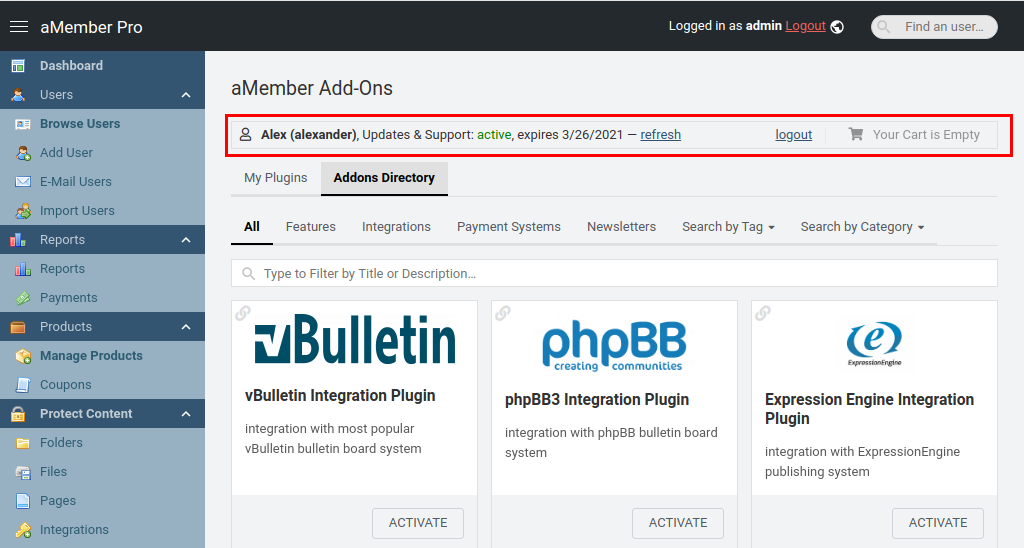Open the Search by Tag dropdown
1024x548 pixels.
tap(728, 227)
